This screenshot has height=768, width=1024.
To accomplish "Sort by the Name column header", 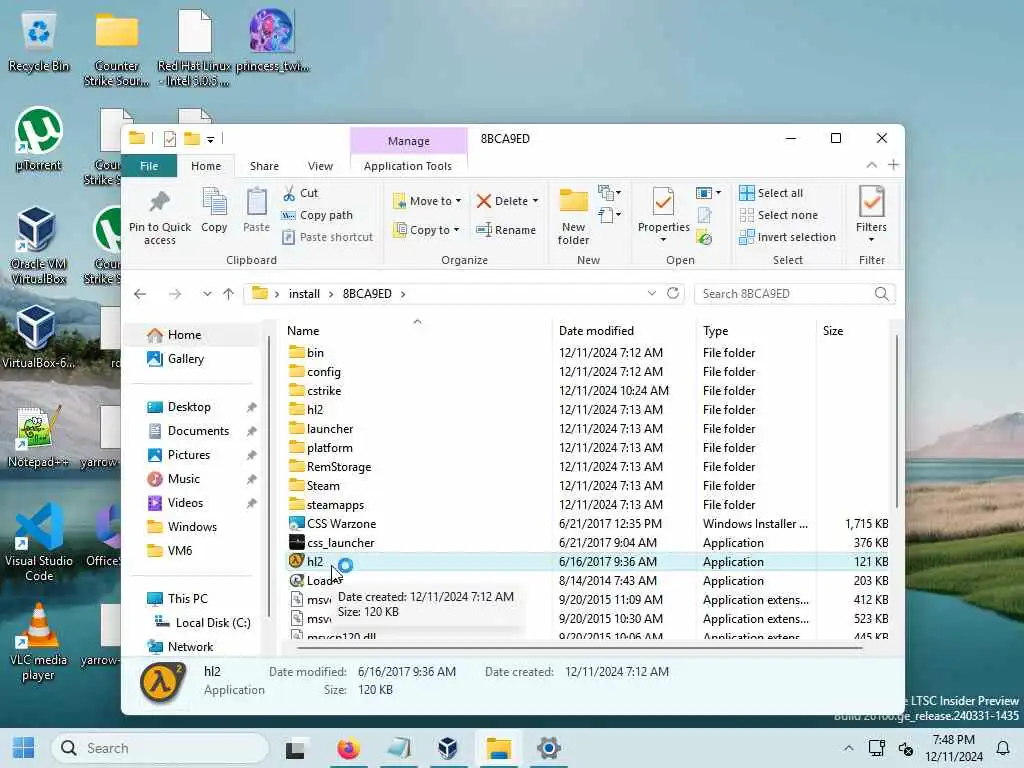I will (x=417, y=330).
